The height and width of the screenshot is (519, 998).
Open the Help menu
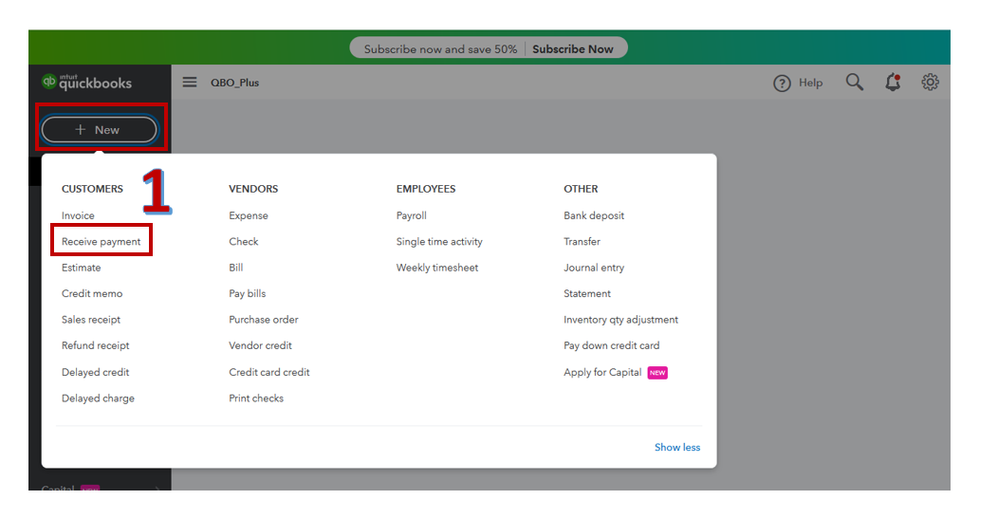click(798, 83)
